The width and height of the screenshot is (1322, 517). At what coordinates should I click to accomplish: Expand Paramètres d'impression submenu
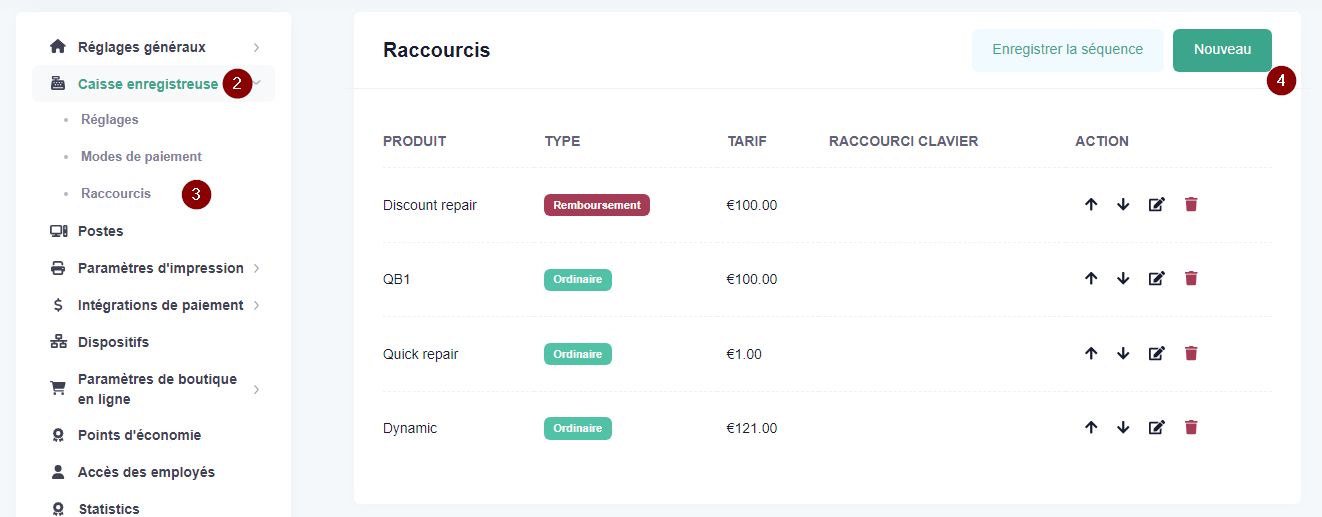click(x=256, y=268)
